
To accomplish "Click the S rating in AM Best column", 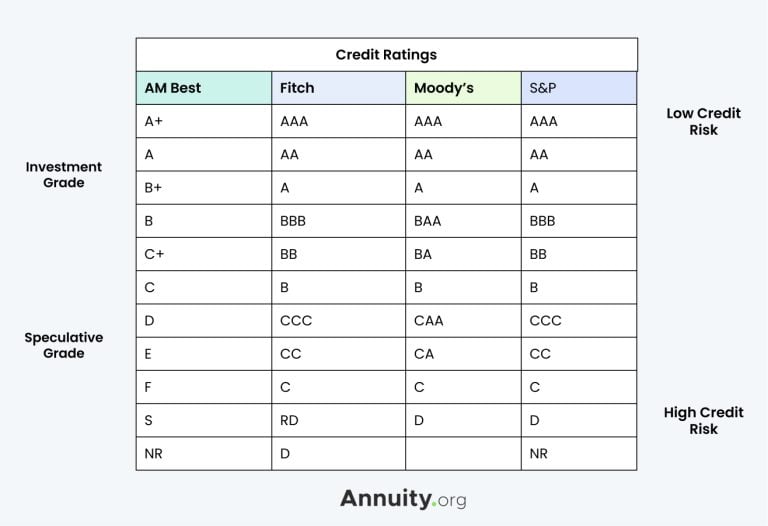I will 149,420.
